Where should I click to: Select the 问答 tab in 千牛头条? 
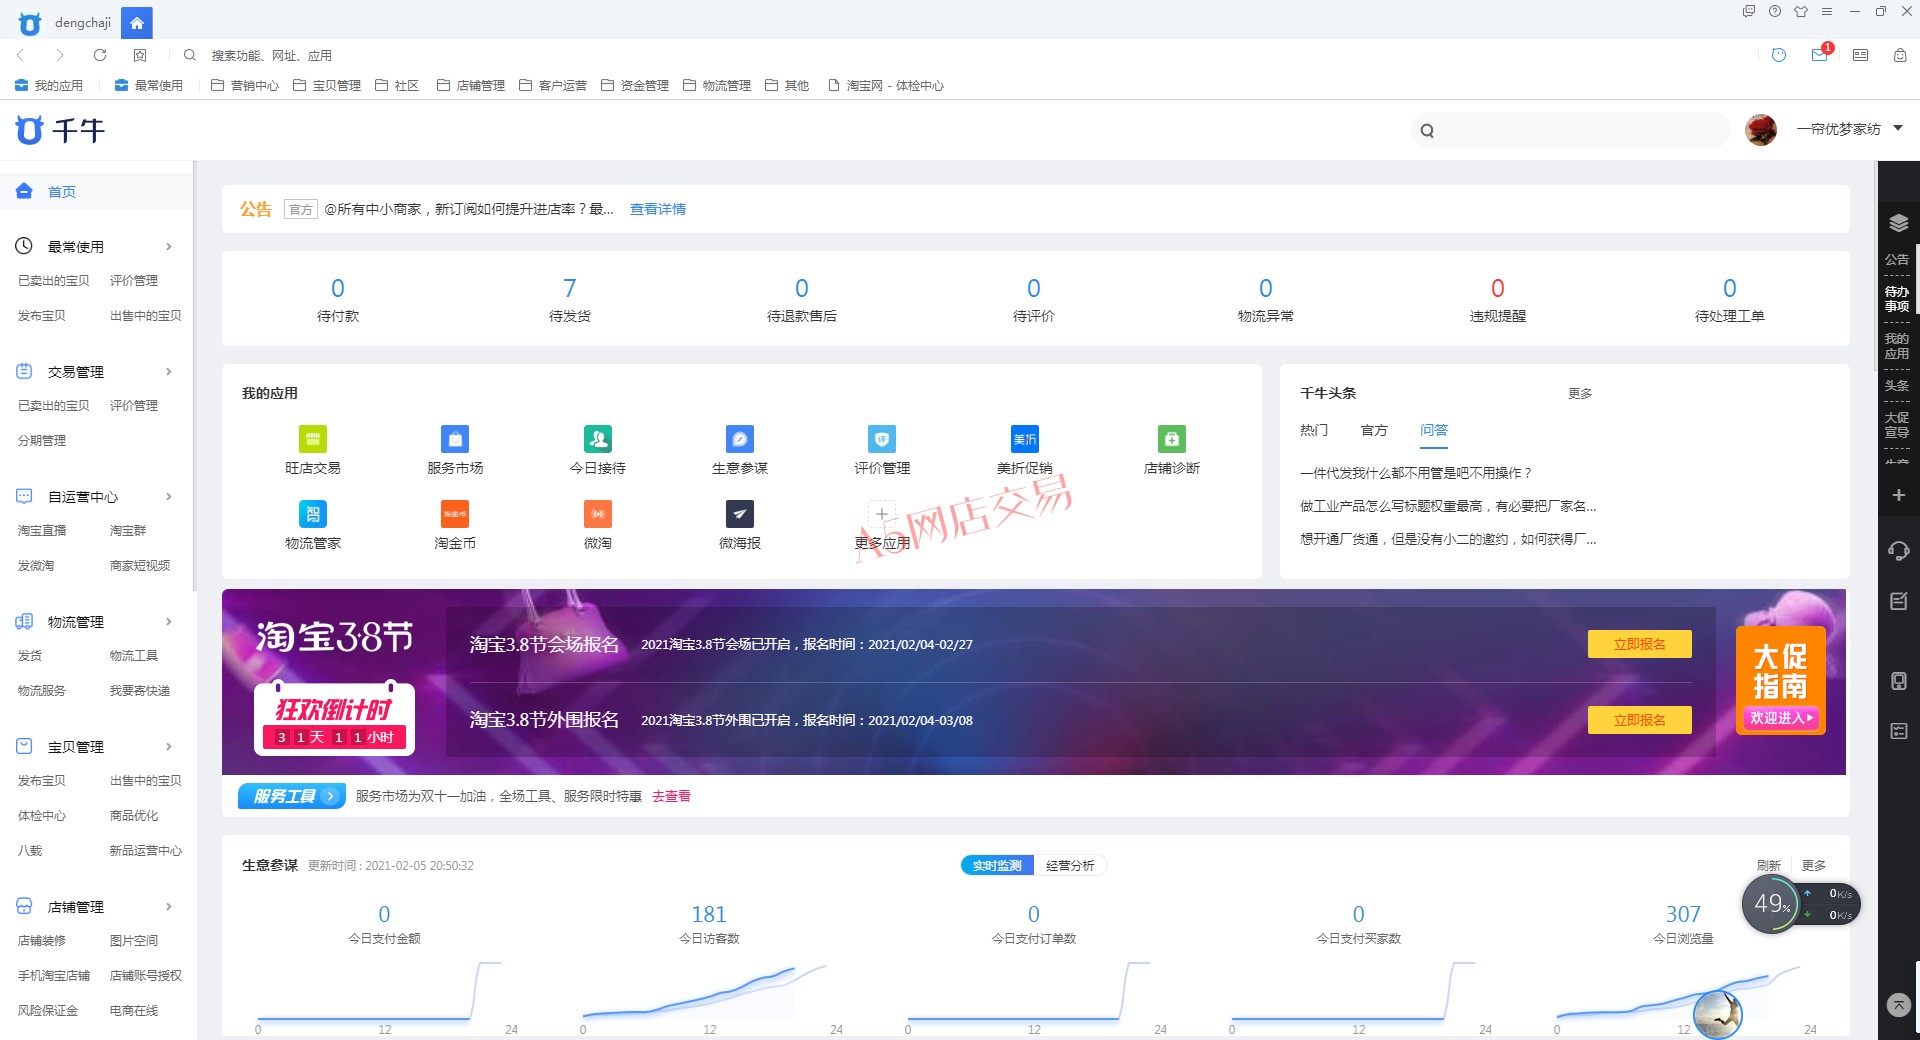click(1434, 430)
